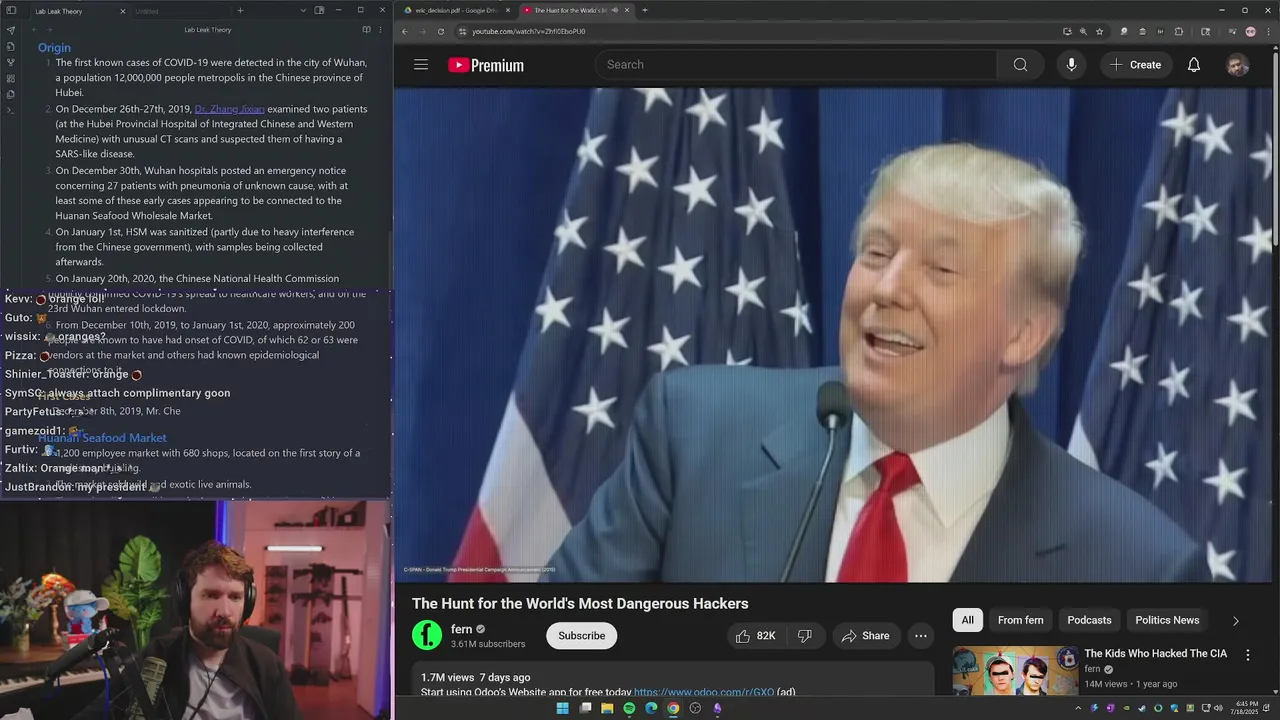The height and width of the screenshot is (720, 1280).
Task: Navigate forward arrow in Obsidian note
Action: 48,30
